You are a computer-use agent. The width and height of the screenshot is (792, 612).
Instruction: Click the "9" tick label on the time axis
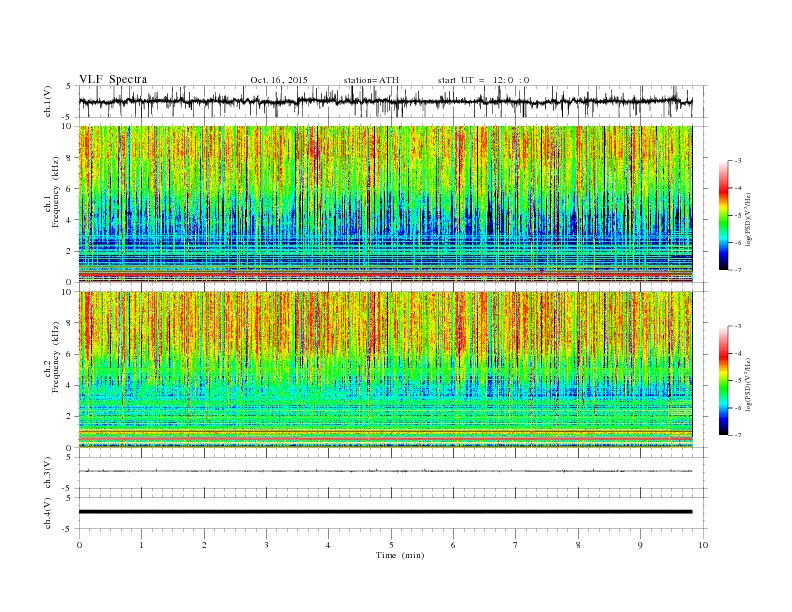pyautogui.click(x=640, y=545)
